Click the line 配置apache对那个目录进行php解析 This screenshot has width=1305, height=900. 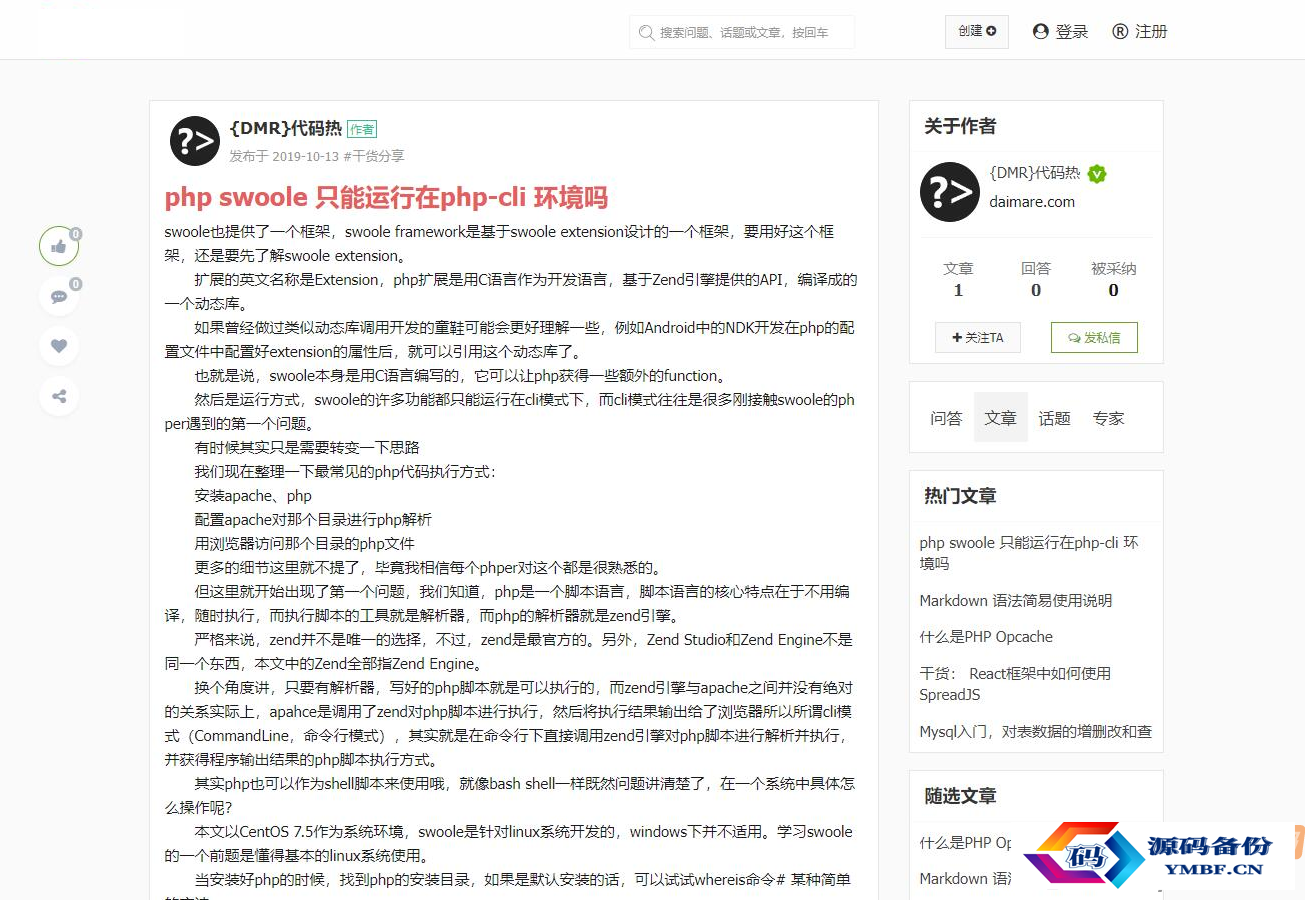click(313, 520)
